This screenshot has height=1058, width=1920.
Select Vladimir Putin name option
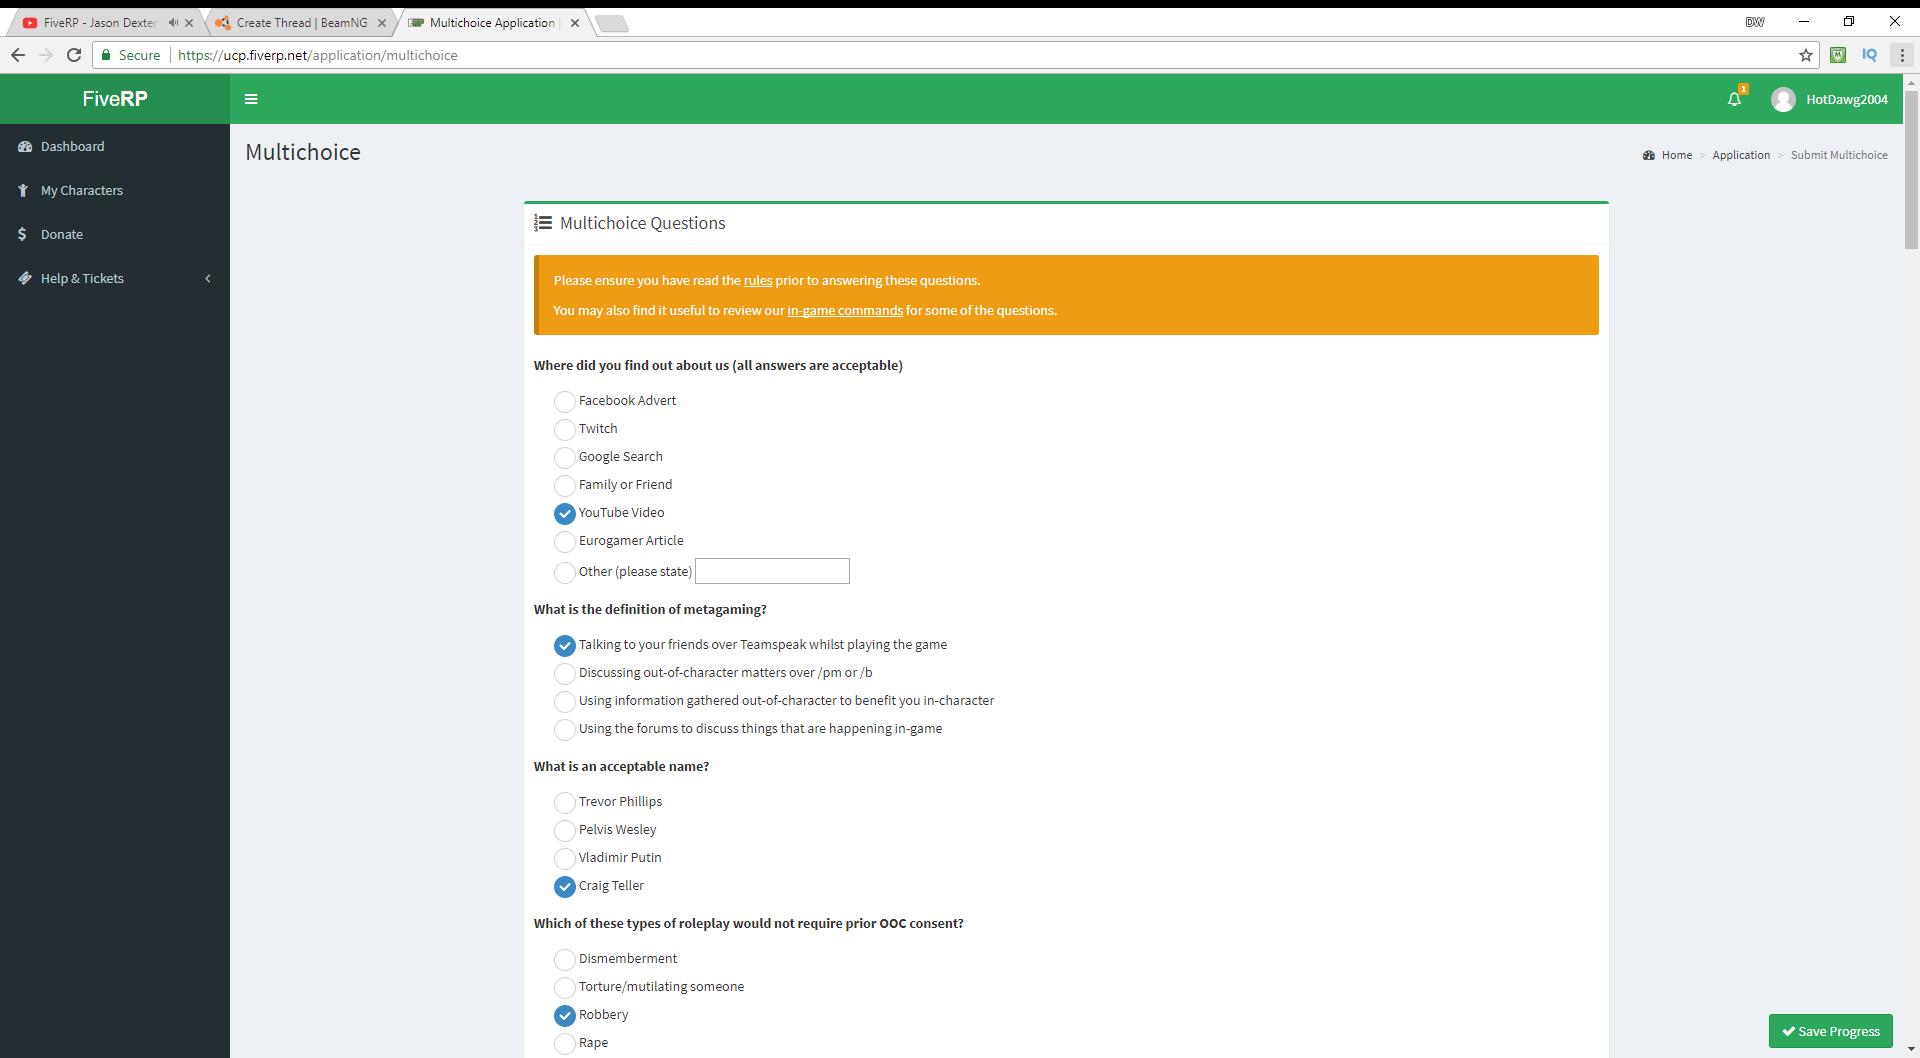565,859
